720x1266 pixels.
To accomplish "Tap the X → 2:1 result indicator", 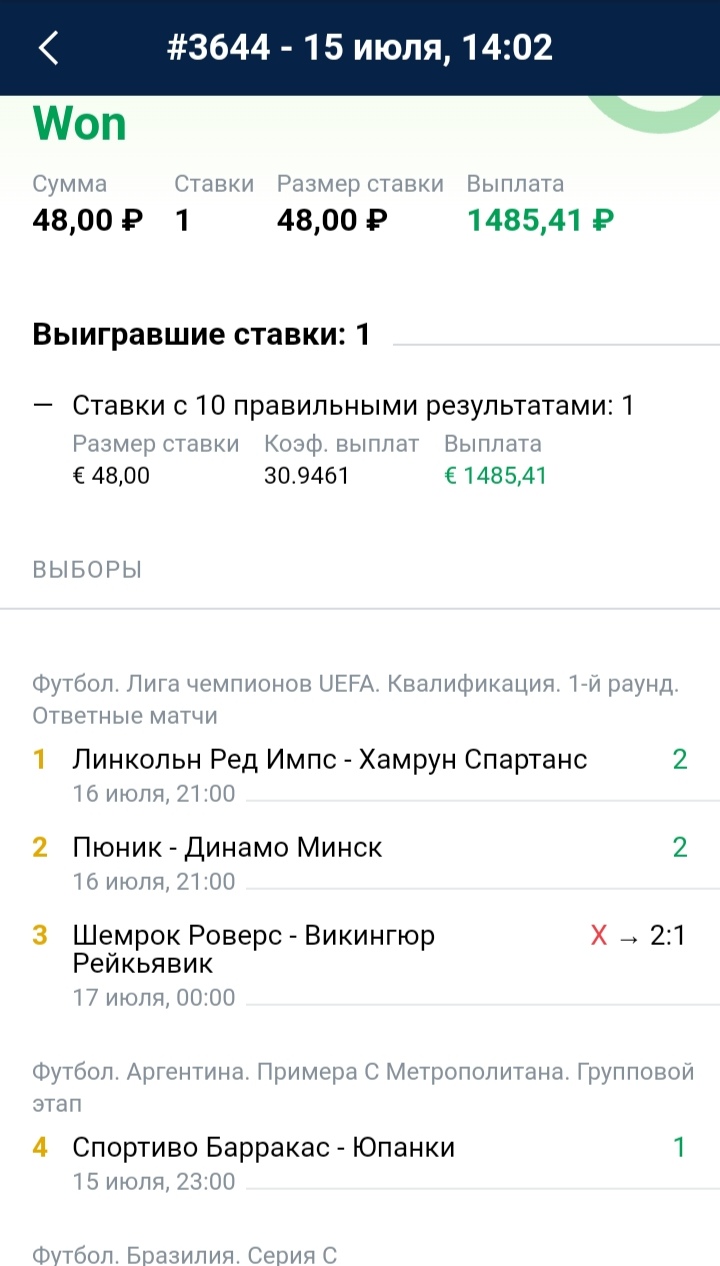I will click(x=638, y=937).
